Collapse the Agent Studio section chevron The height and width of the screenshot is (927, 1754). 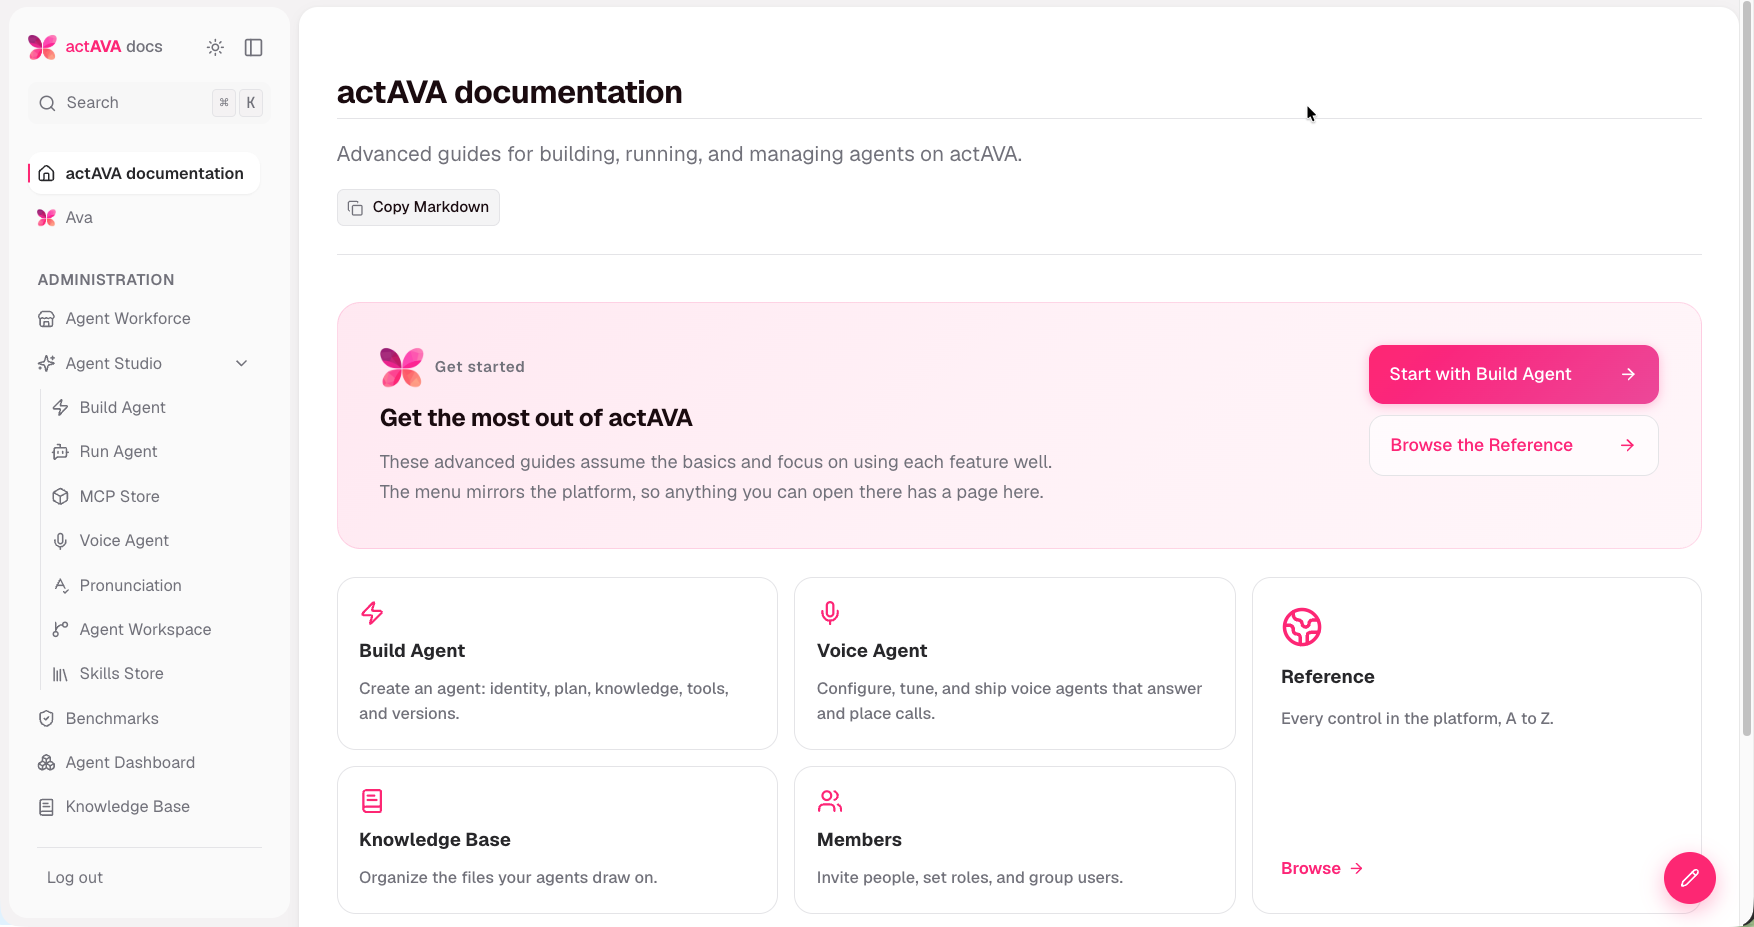(x=241, y=363)
